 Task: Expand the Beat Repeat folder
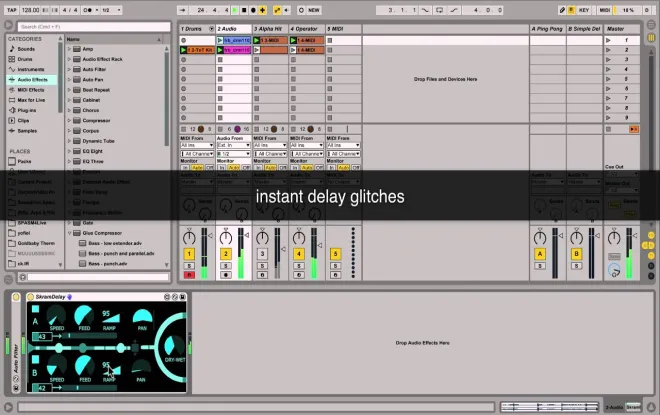pos(69,90)
